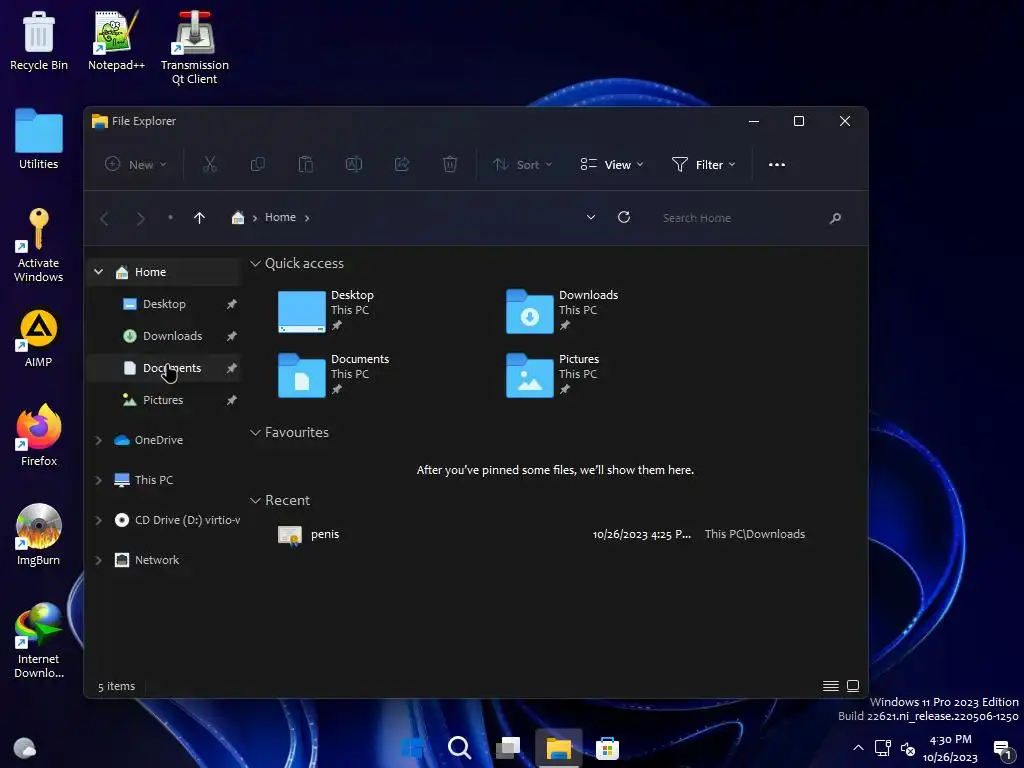Viewport: 1024px width, 768px height.
Task: Select the Recycle Bin desktop icon
Action: click(x=39, y=40)
